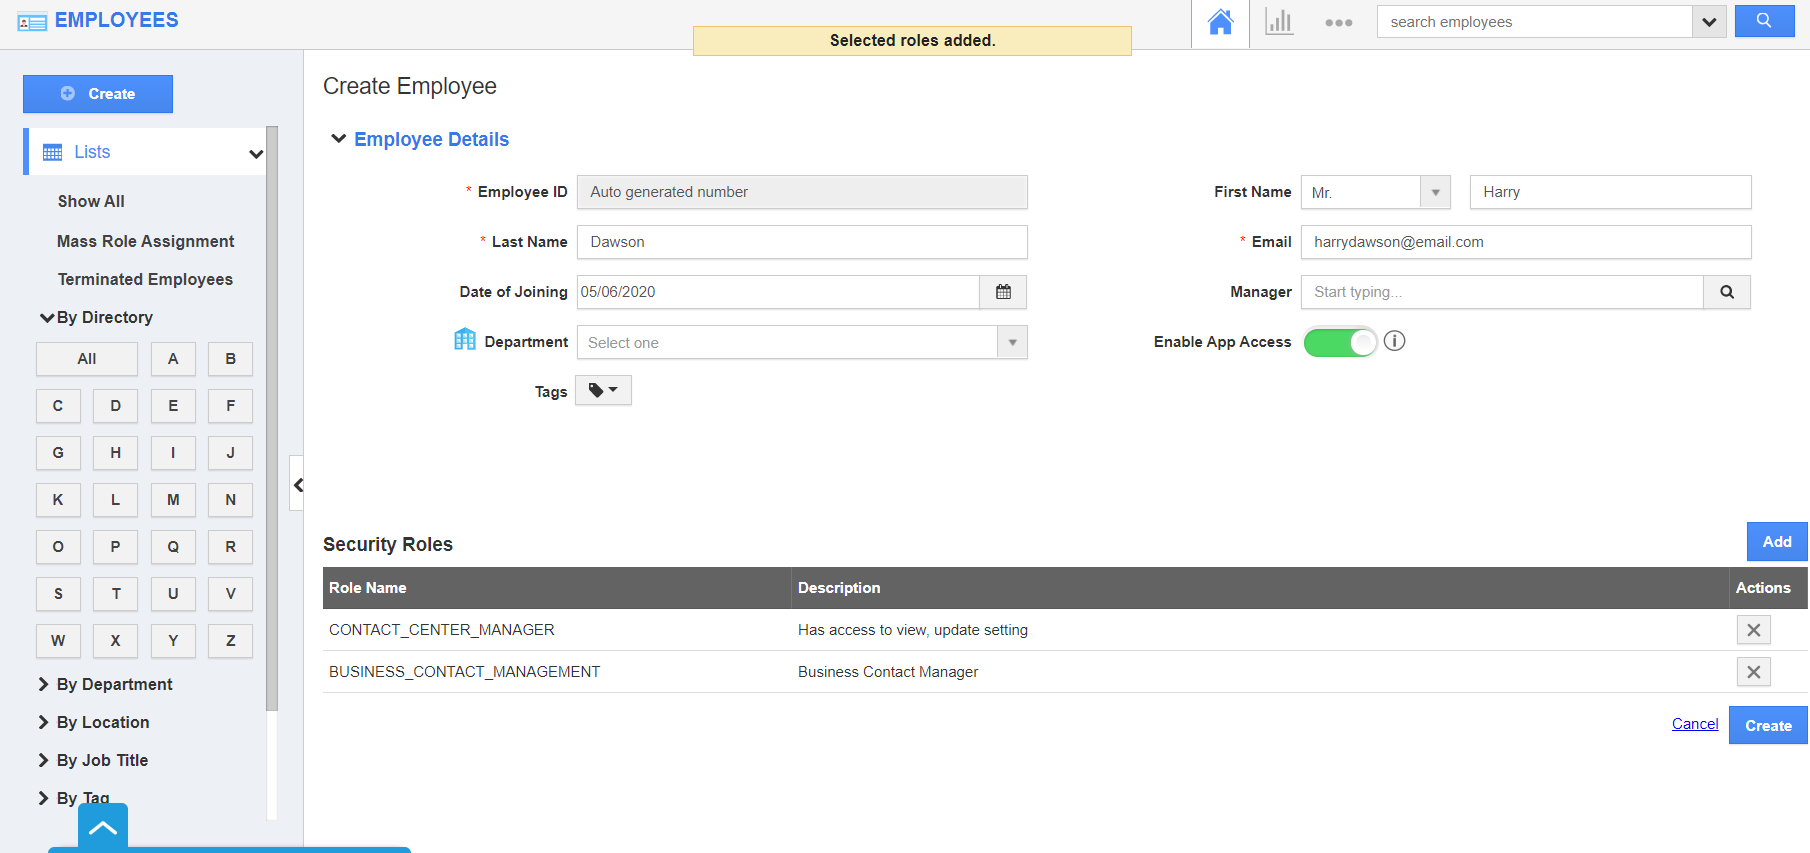1810x853 pixels.
Task: Click the info icon beside Enable App Access
Action: tap(1394, 341)
